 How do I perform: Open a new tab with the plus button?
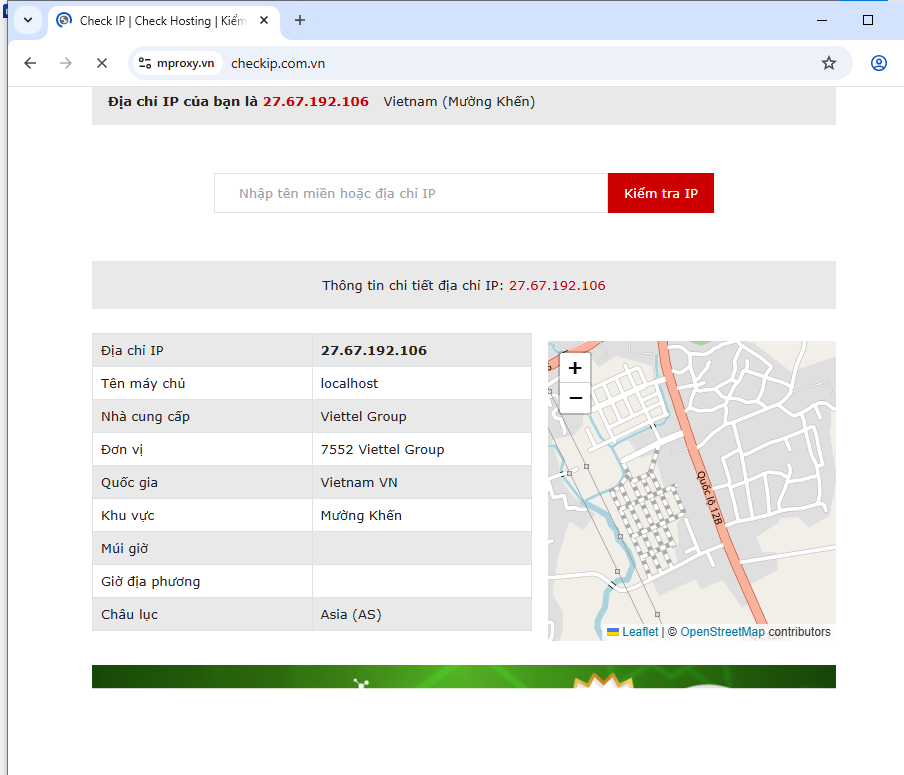[300, 20]
